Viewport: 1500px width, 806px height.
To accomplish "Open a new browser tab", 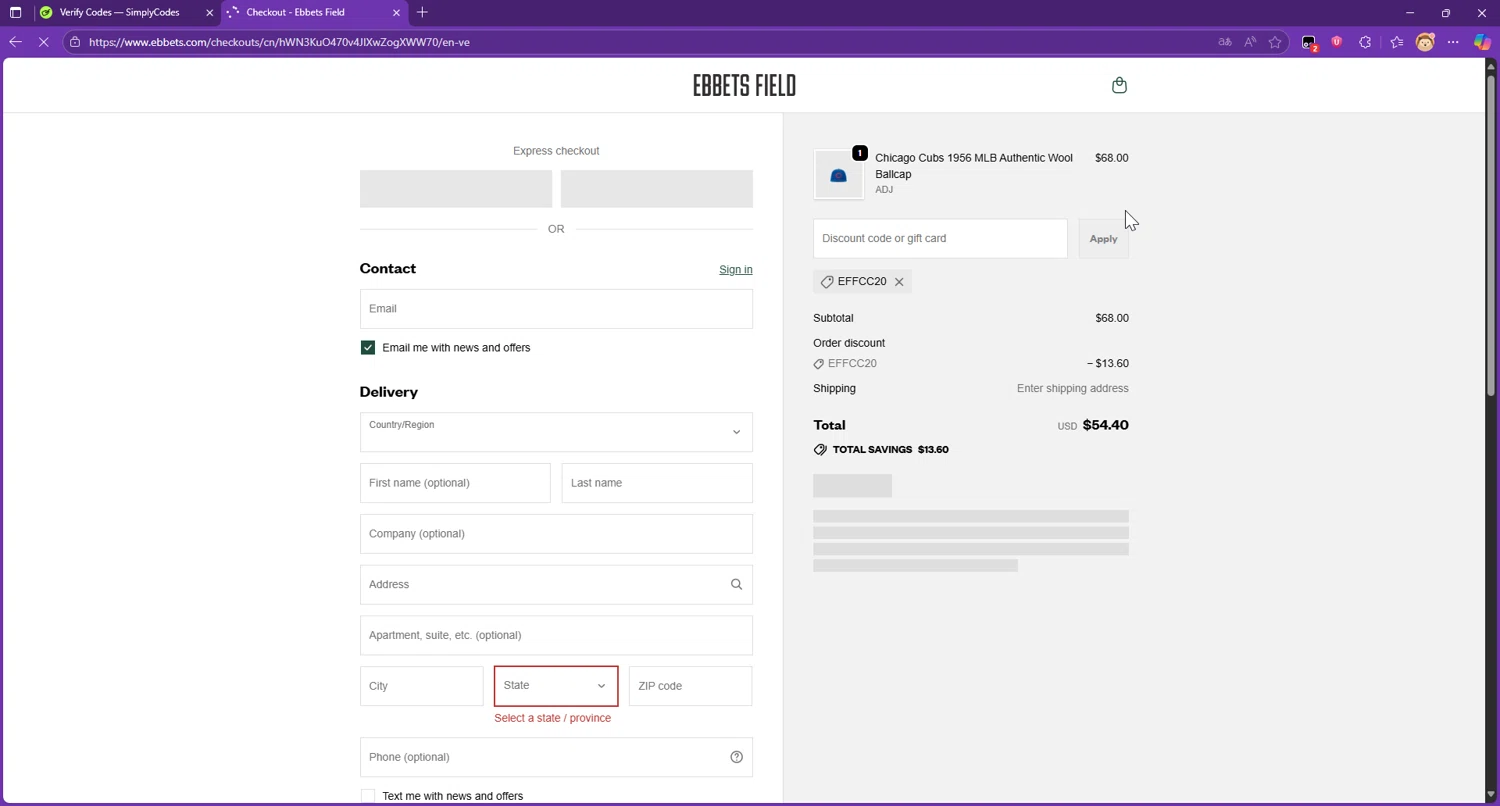I will (422, 13).
